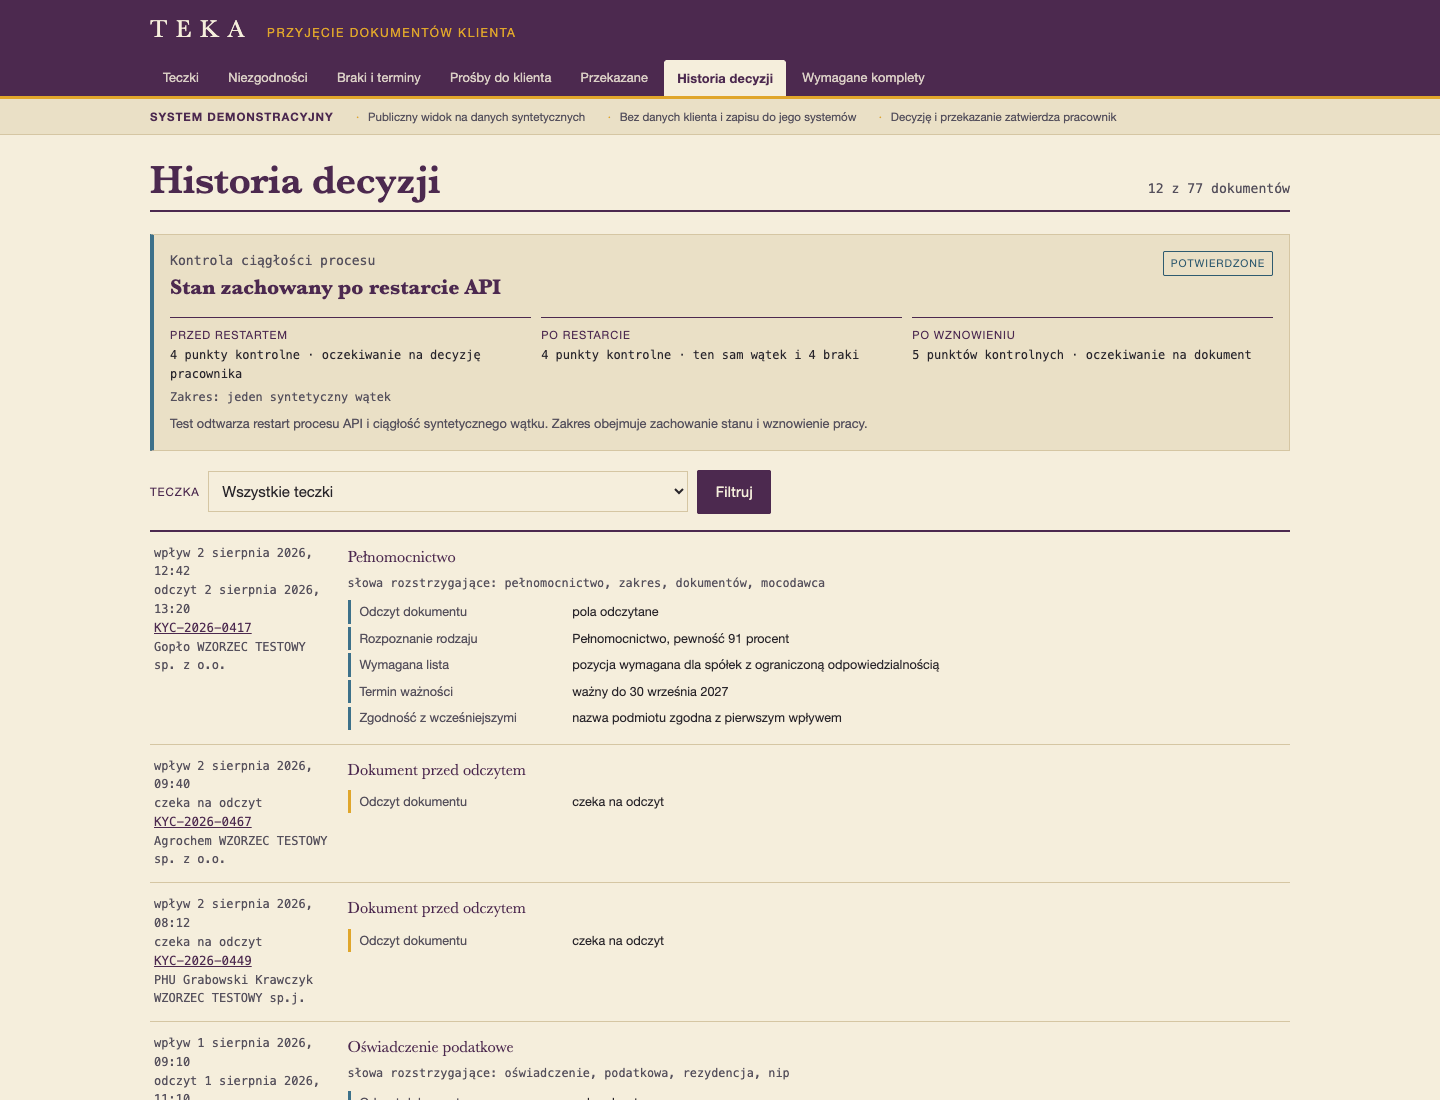
Task: Click 'Kontrola ciągłości procesu' label
Action: [x=273, y=261]
